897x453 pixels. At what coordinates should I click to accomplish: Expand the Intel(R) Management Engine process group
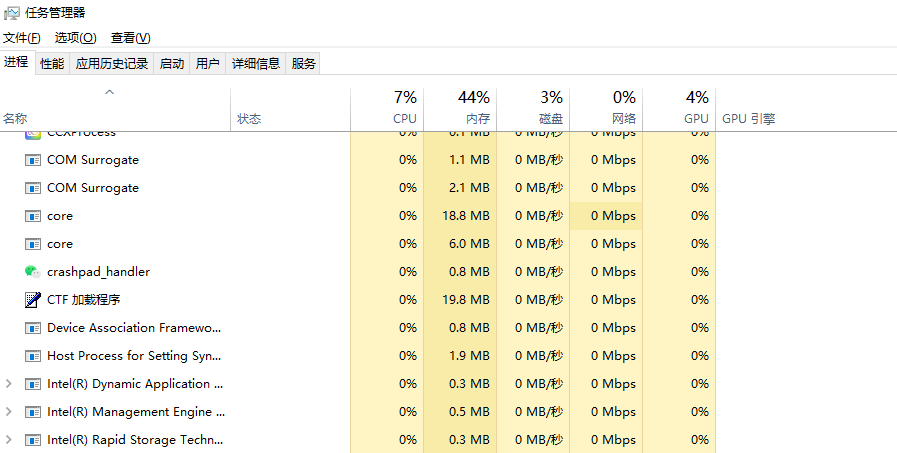9,412
